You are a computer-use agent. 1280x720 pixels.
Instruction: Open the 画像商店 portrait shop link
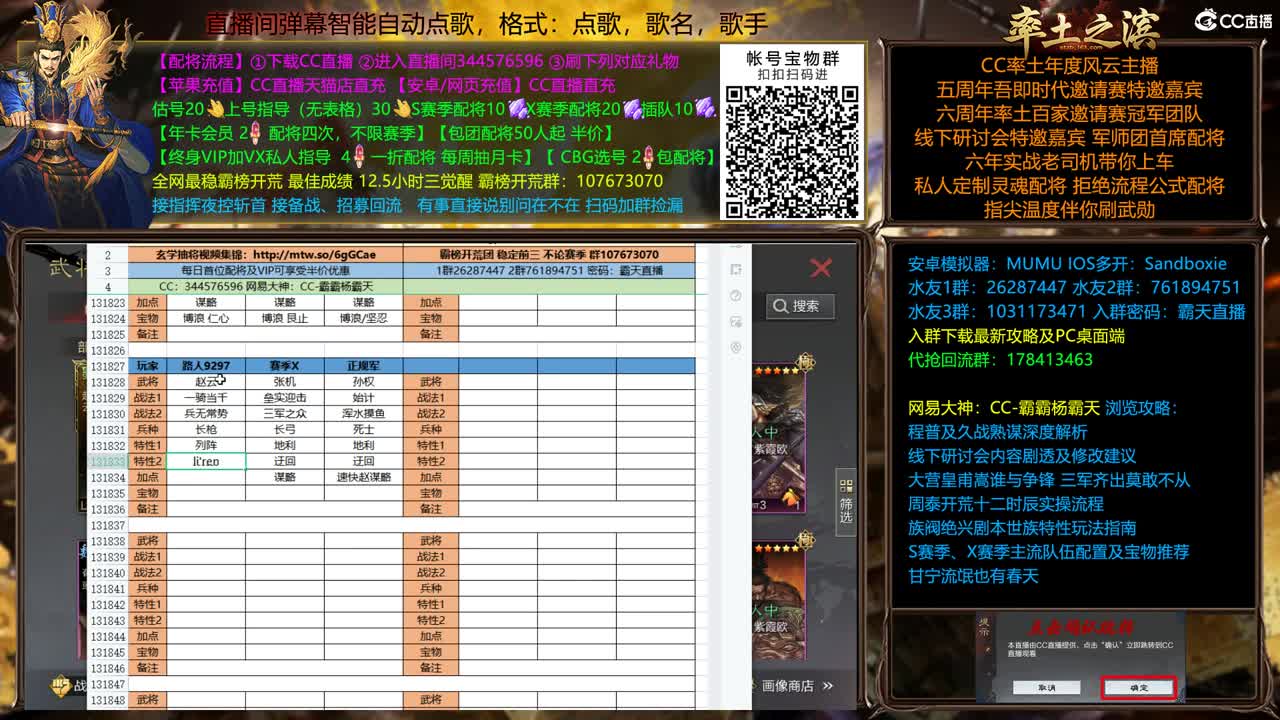pos(788,686)
